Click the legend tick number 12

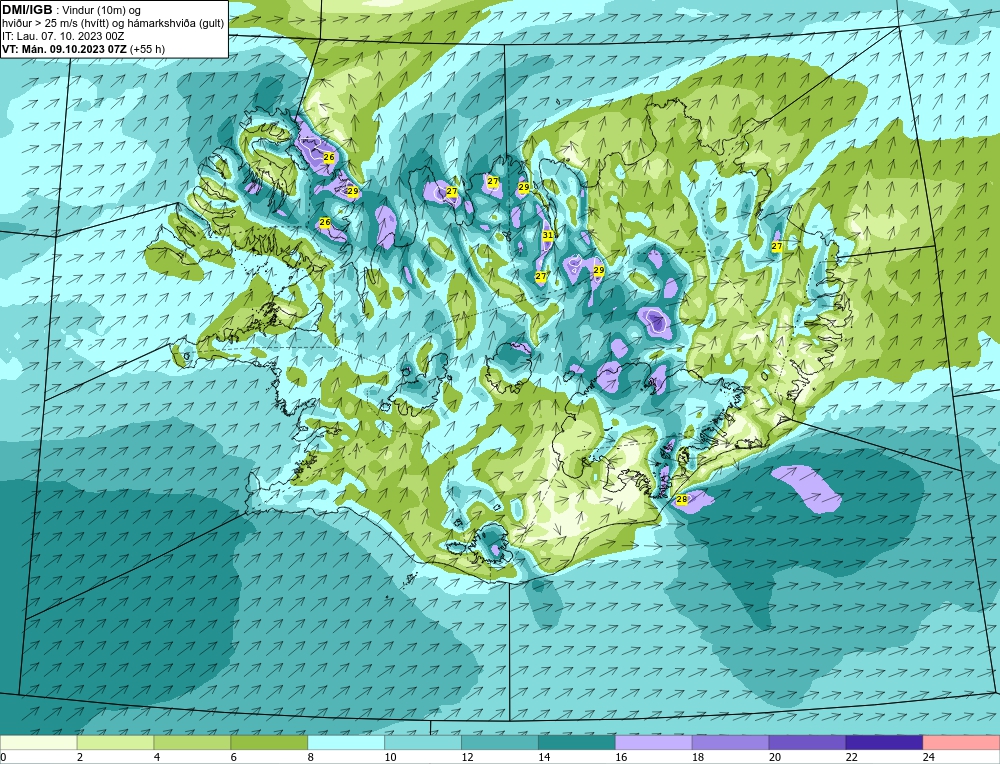point(467,757)
